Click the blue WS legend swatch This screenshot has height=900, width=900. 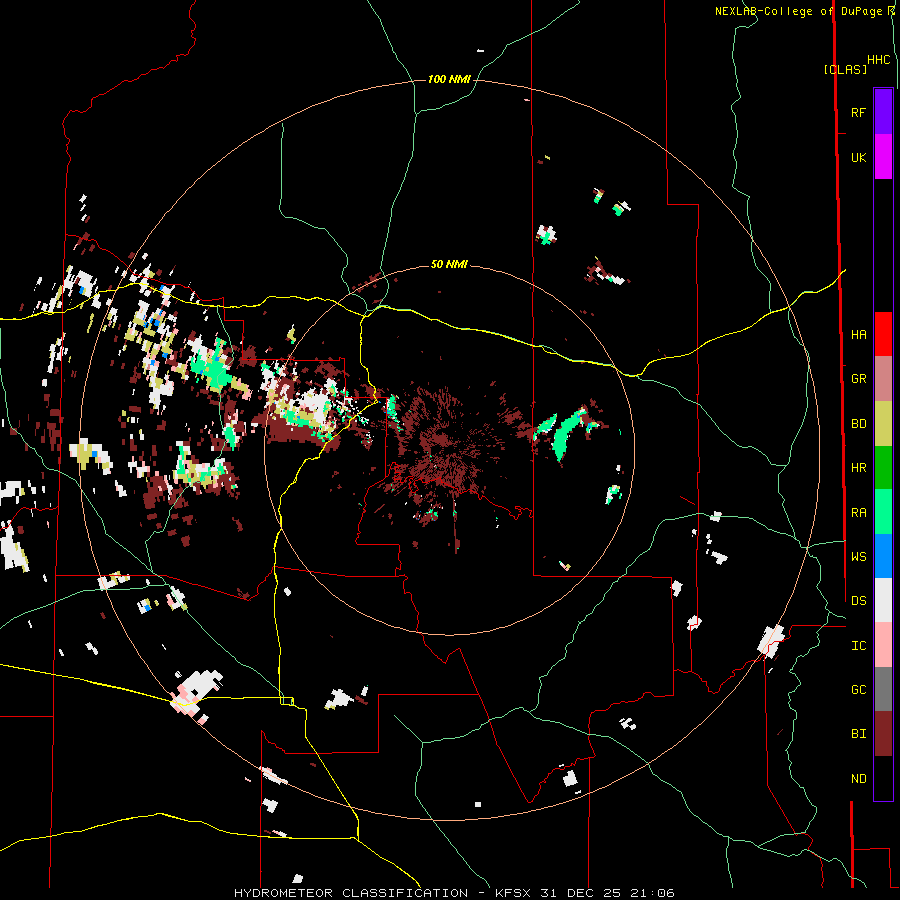pos(883,556)
